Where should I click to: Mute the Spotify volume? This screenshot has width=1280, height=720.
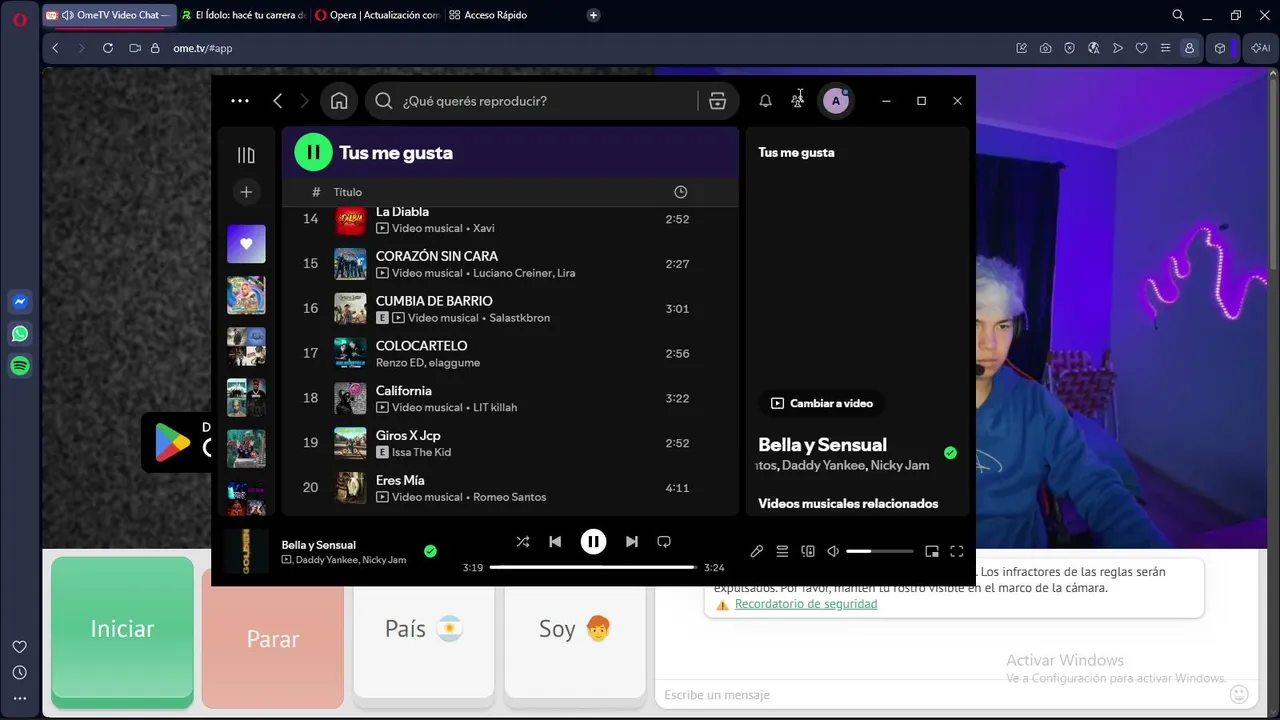[833, 551]
